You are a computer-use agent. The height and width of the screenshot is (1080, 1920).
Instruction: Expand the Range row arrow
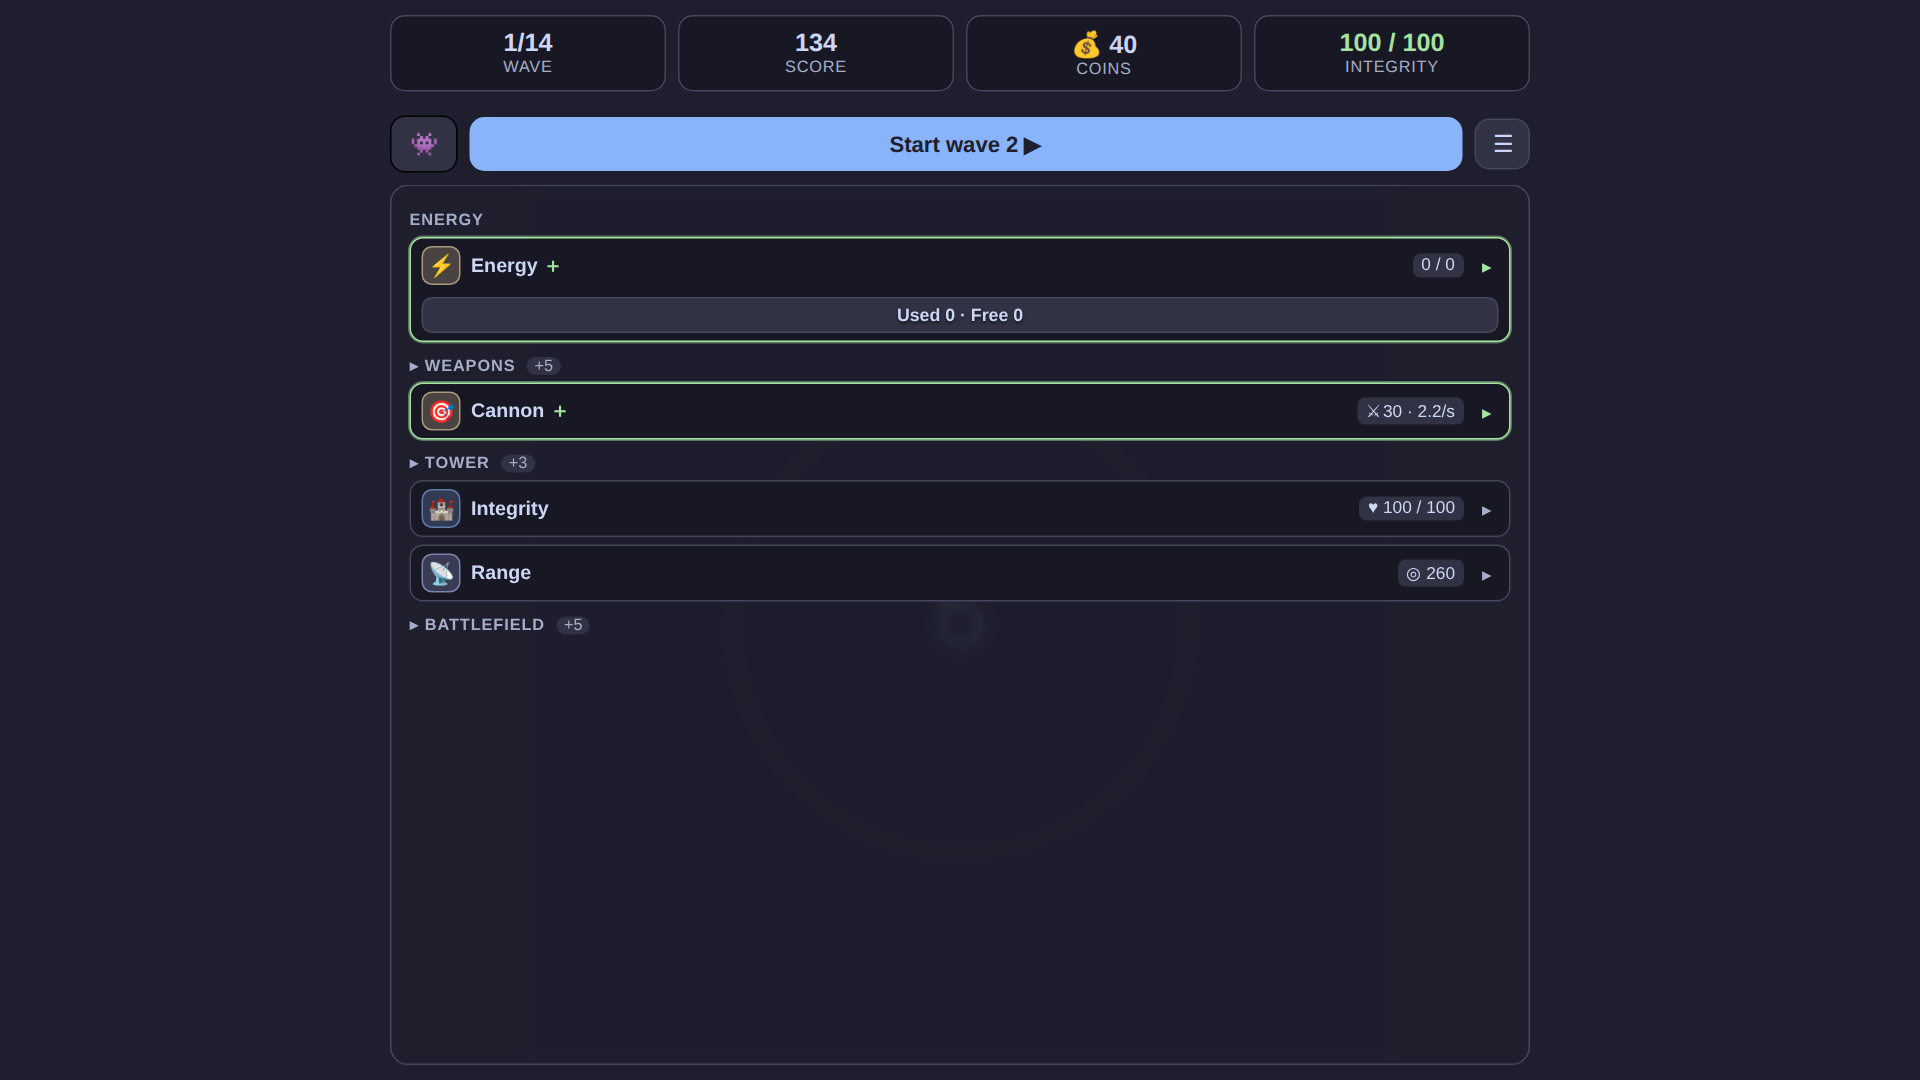[x=1486, y=575]
